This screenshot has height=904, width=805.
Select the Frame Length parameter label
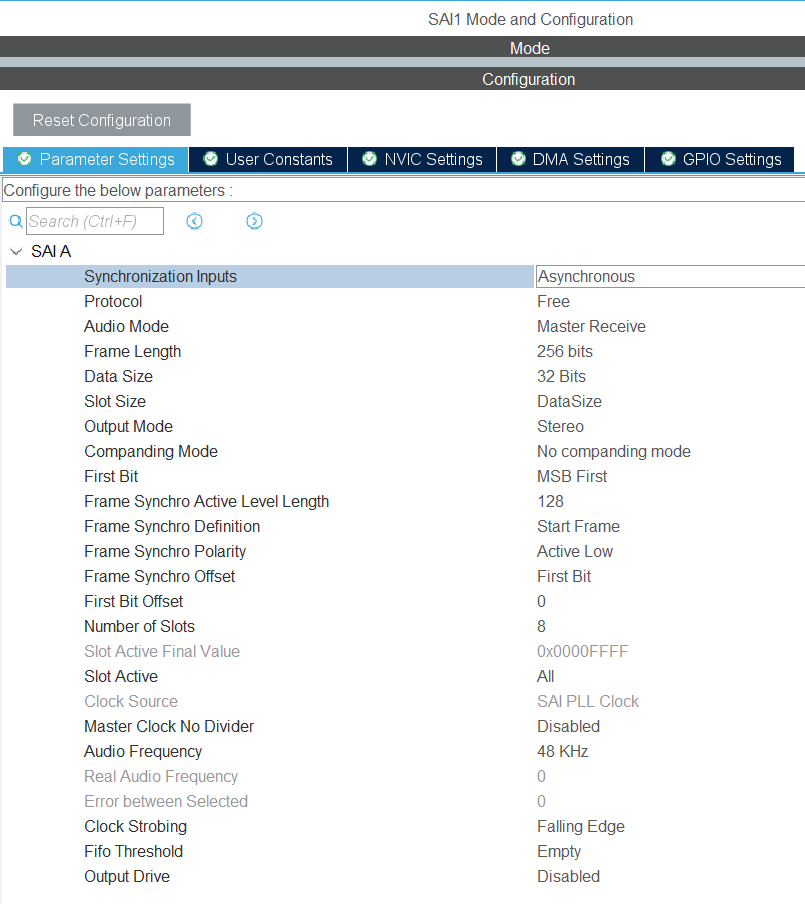[133, 351]
